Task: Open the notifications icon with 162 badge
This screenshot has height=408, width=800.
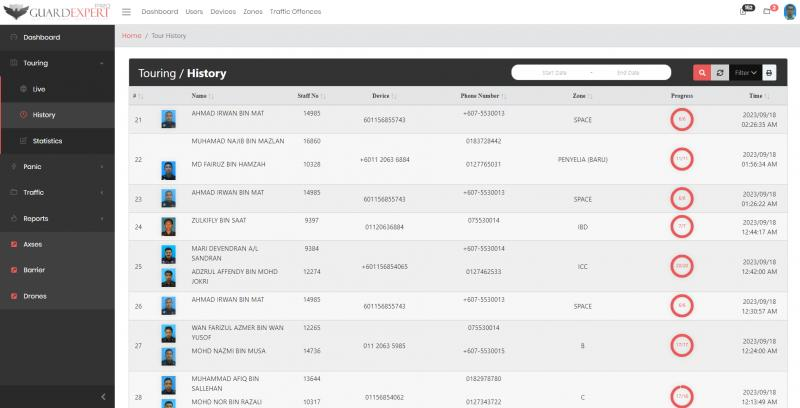Action: tap(743, 11)
